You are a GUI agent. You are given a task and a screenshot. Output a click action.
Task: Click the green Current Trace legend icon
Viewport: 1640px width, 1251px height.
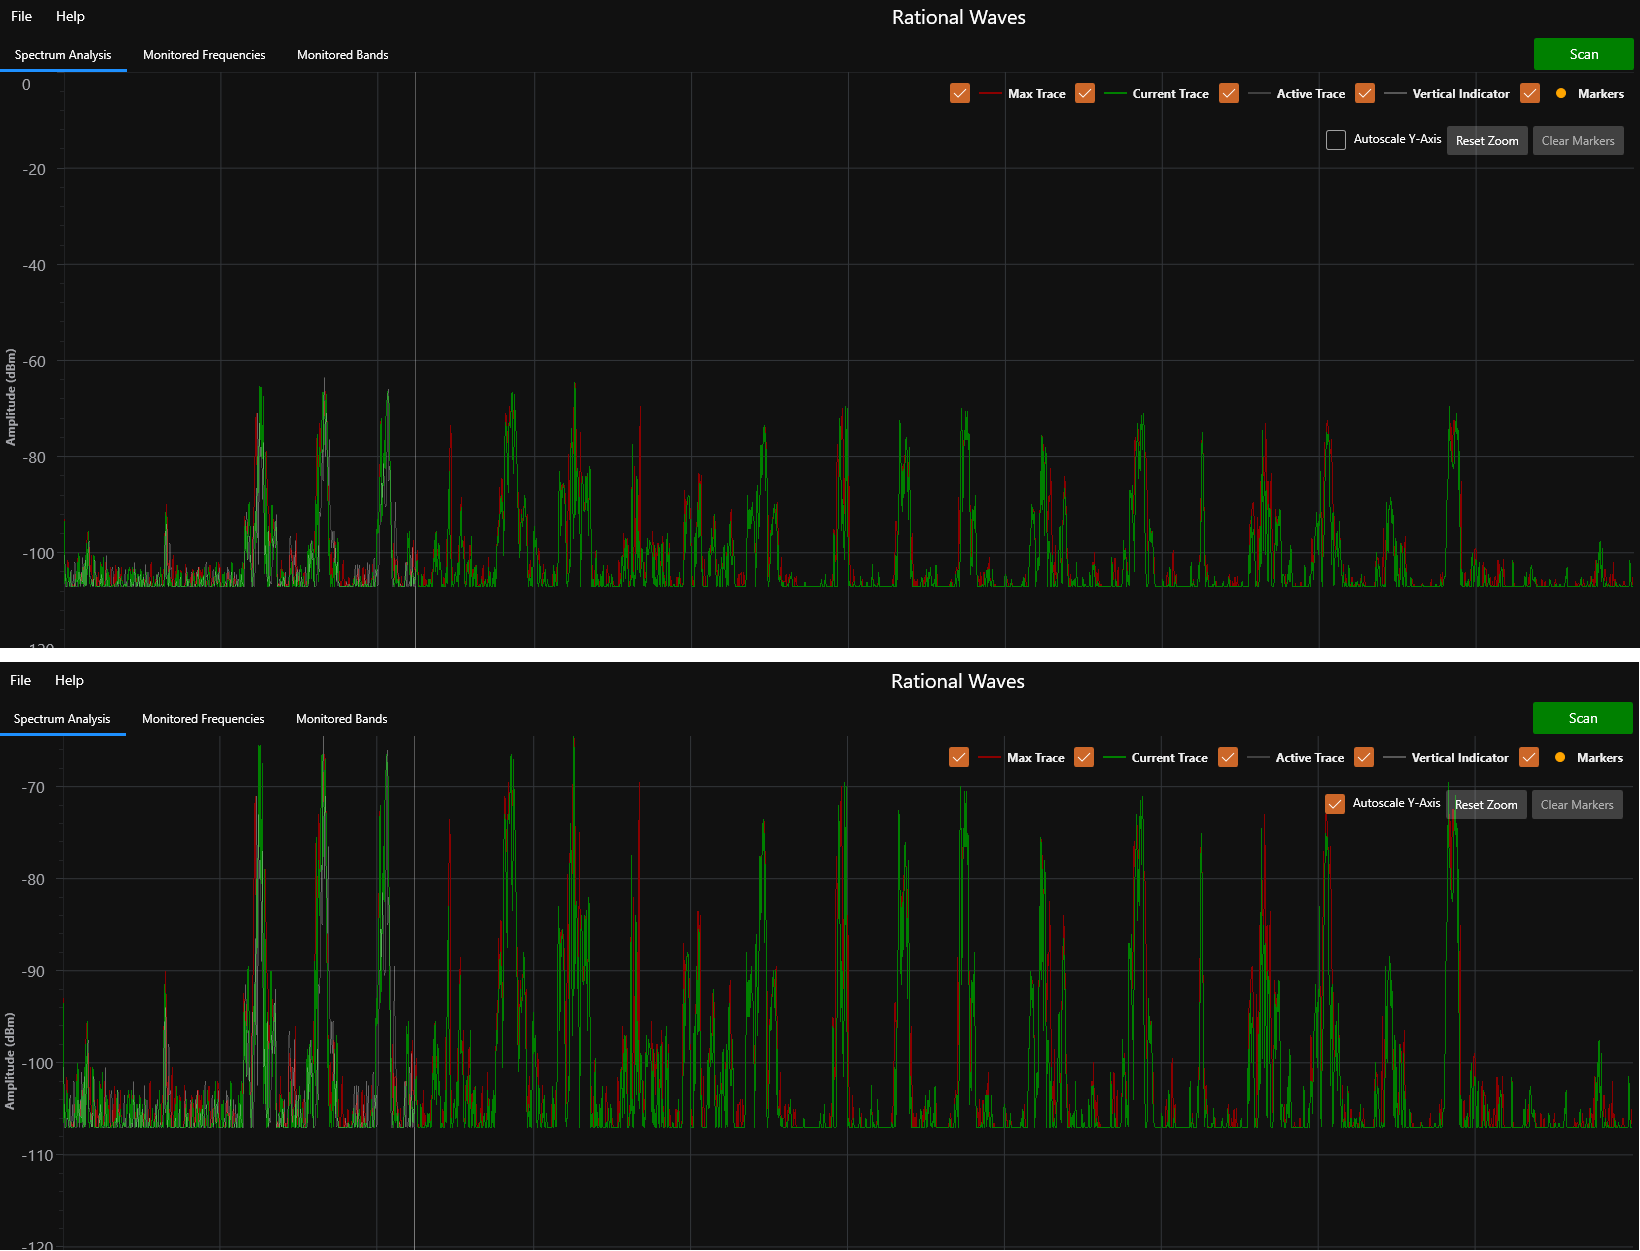1113,93
